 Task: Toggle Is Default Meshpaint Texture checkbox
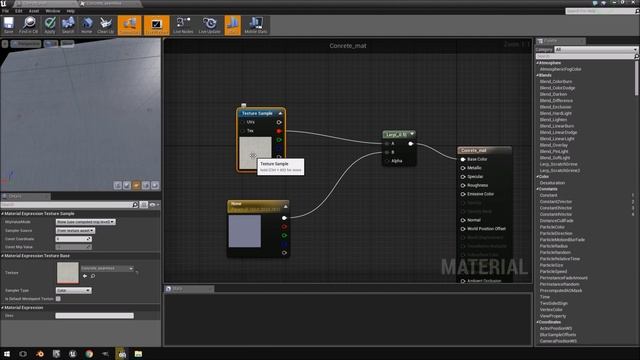click(58, 299)
